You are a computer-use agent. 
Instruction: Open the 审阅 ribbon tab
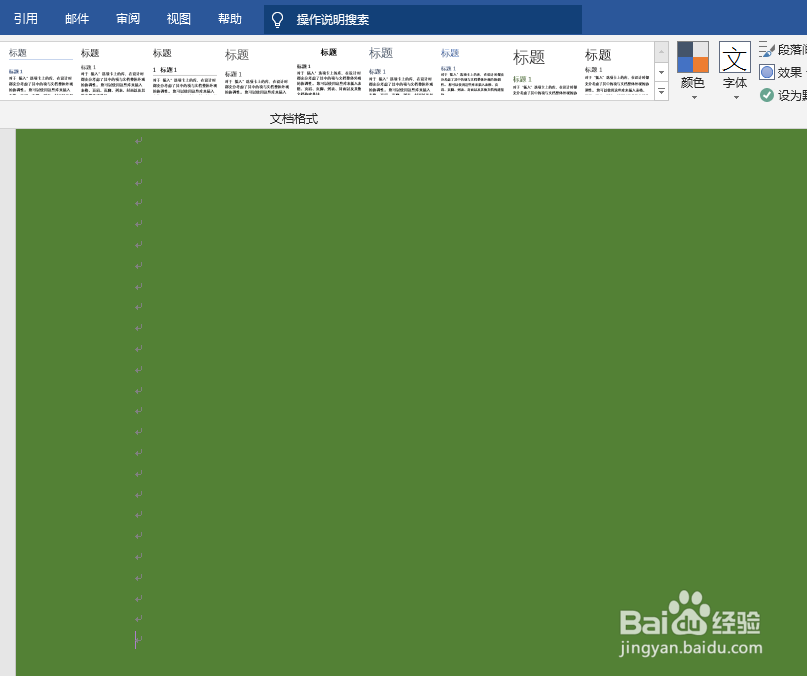[x=129, y=18]
